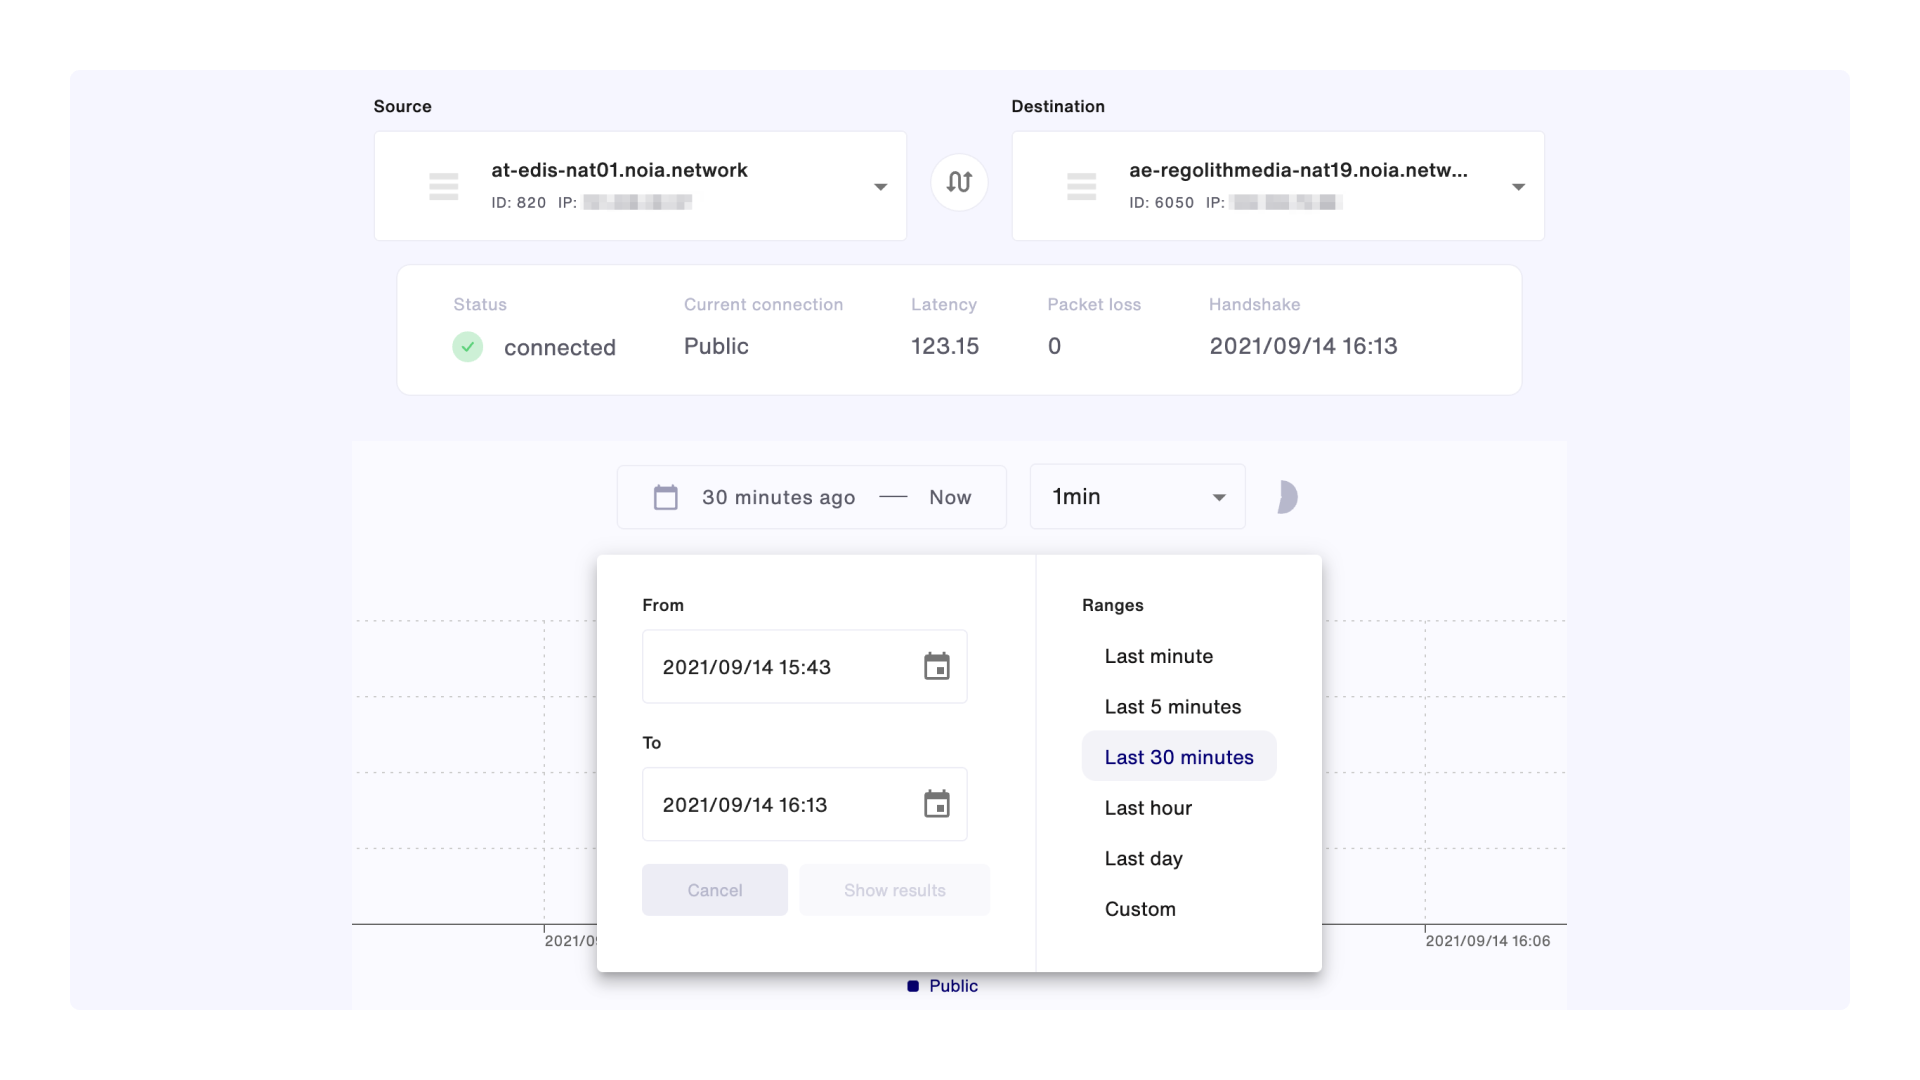Expand the Destination endpoint dropdown arrow

pos(1518,187)
